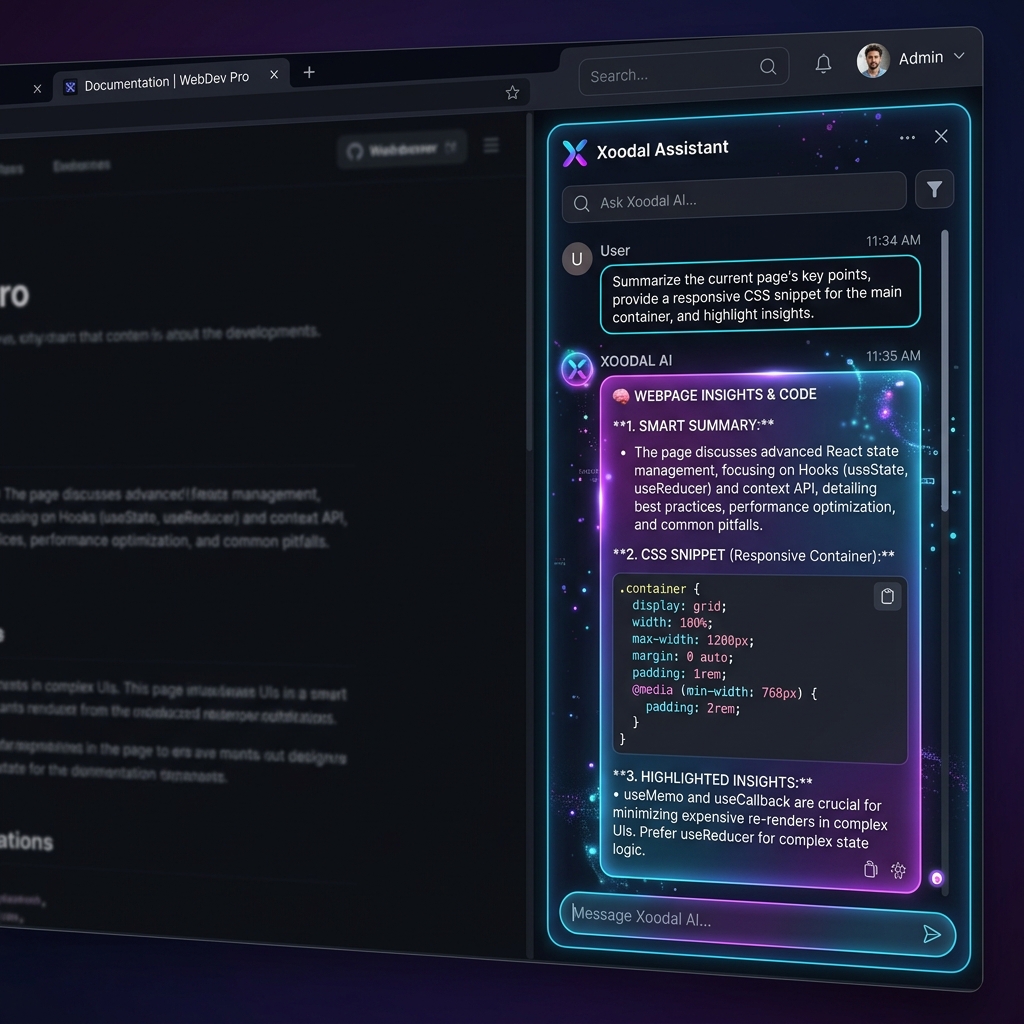
Task: Click the Ask Xoodal AI... search box
Action: click(x=734, y=199)
